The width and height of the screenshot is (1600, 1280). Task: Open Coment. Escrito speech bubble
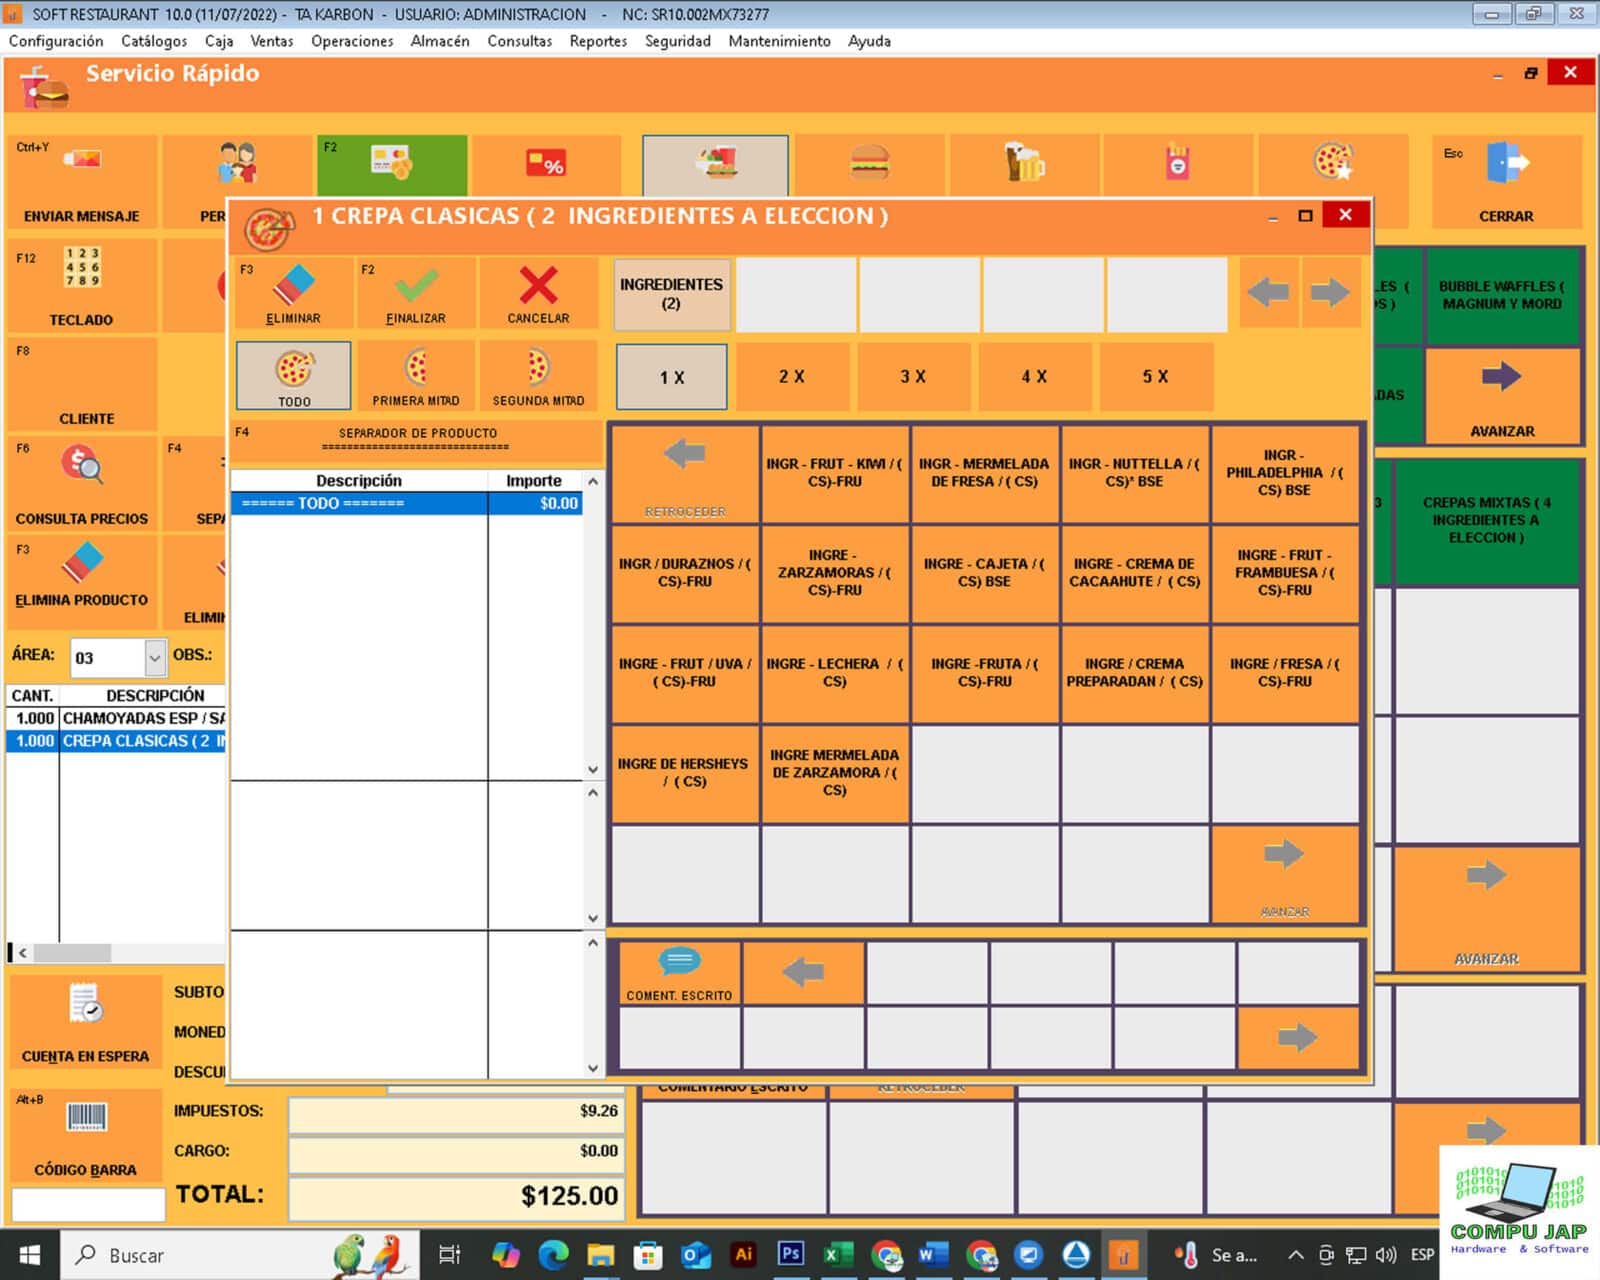pos(680,972)
